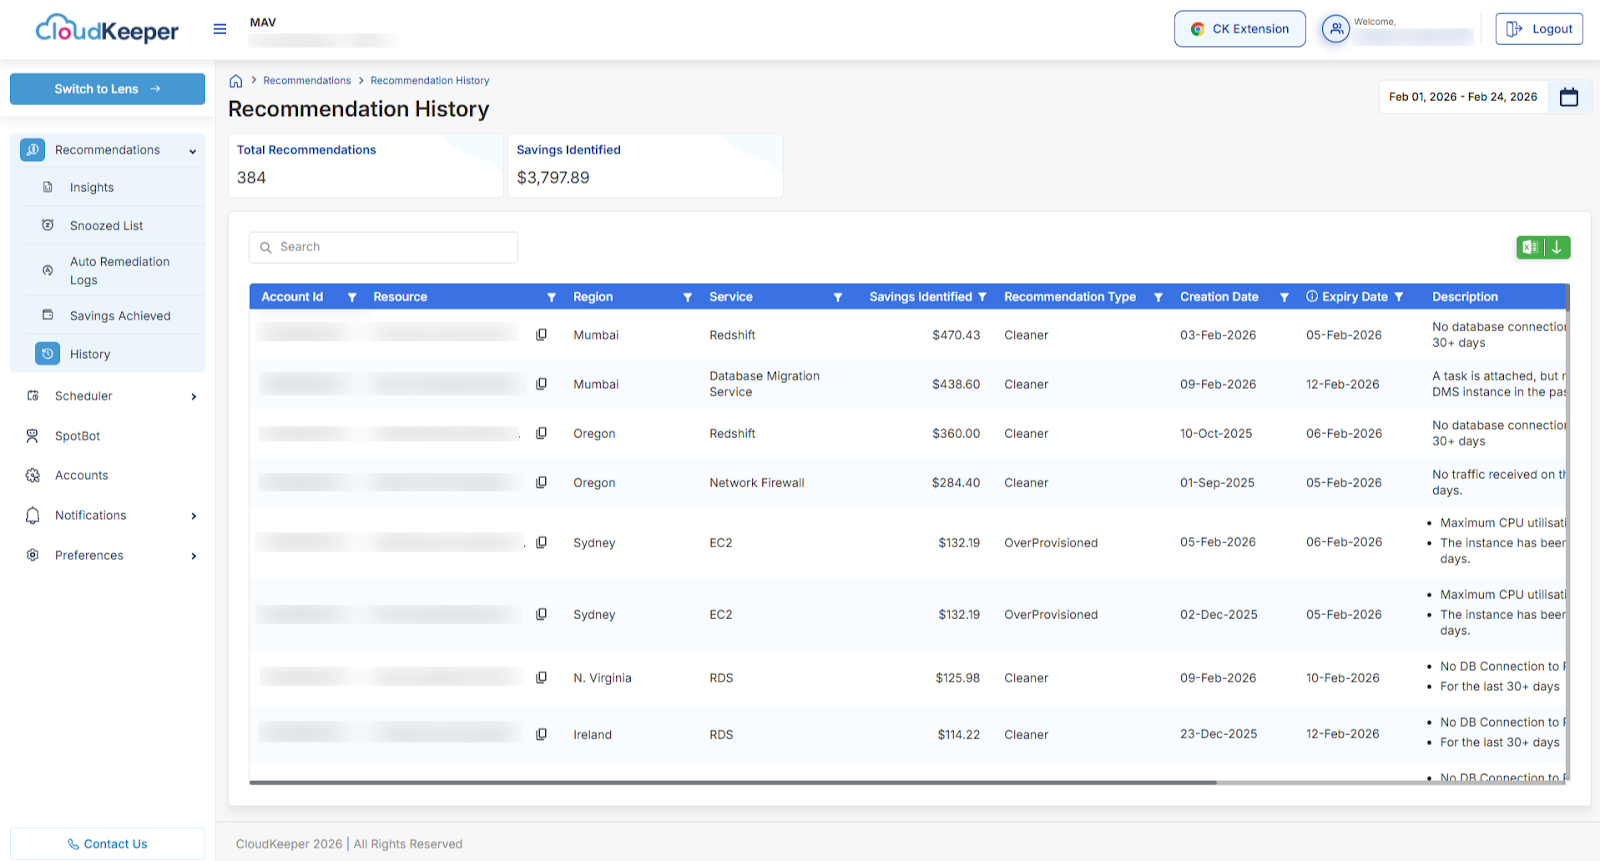Screen dimensions: 1600x861
Task: Go to the Snoozed List page
Action: pos(106,226)
